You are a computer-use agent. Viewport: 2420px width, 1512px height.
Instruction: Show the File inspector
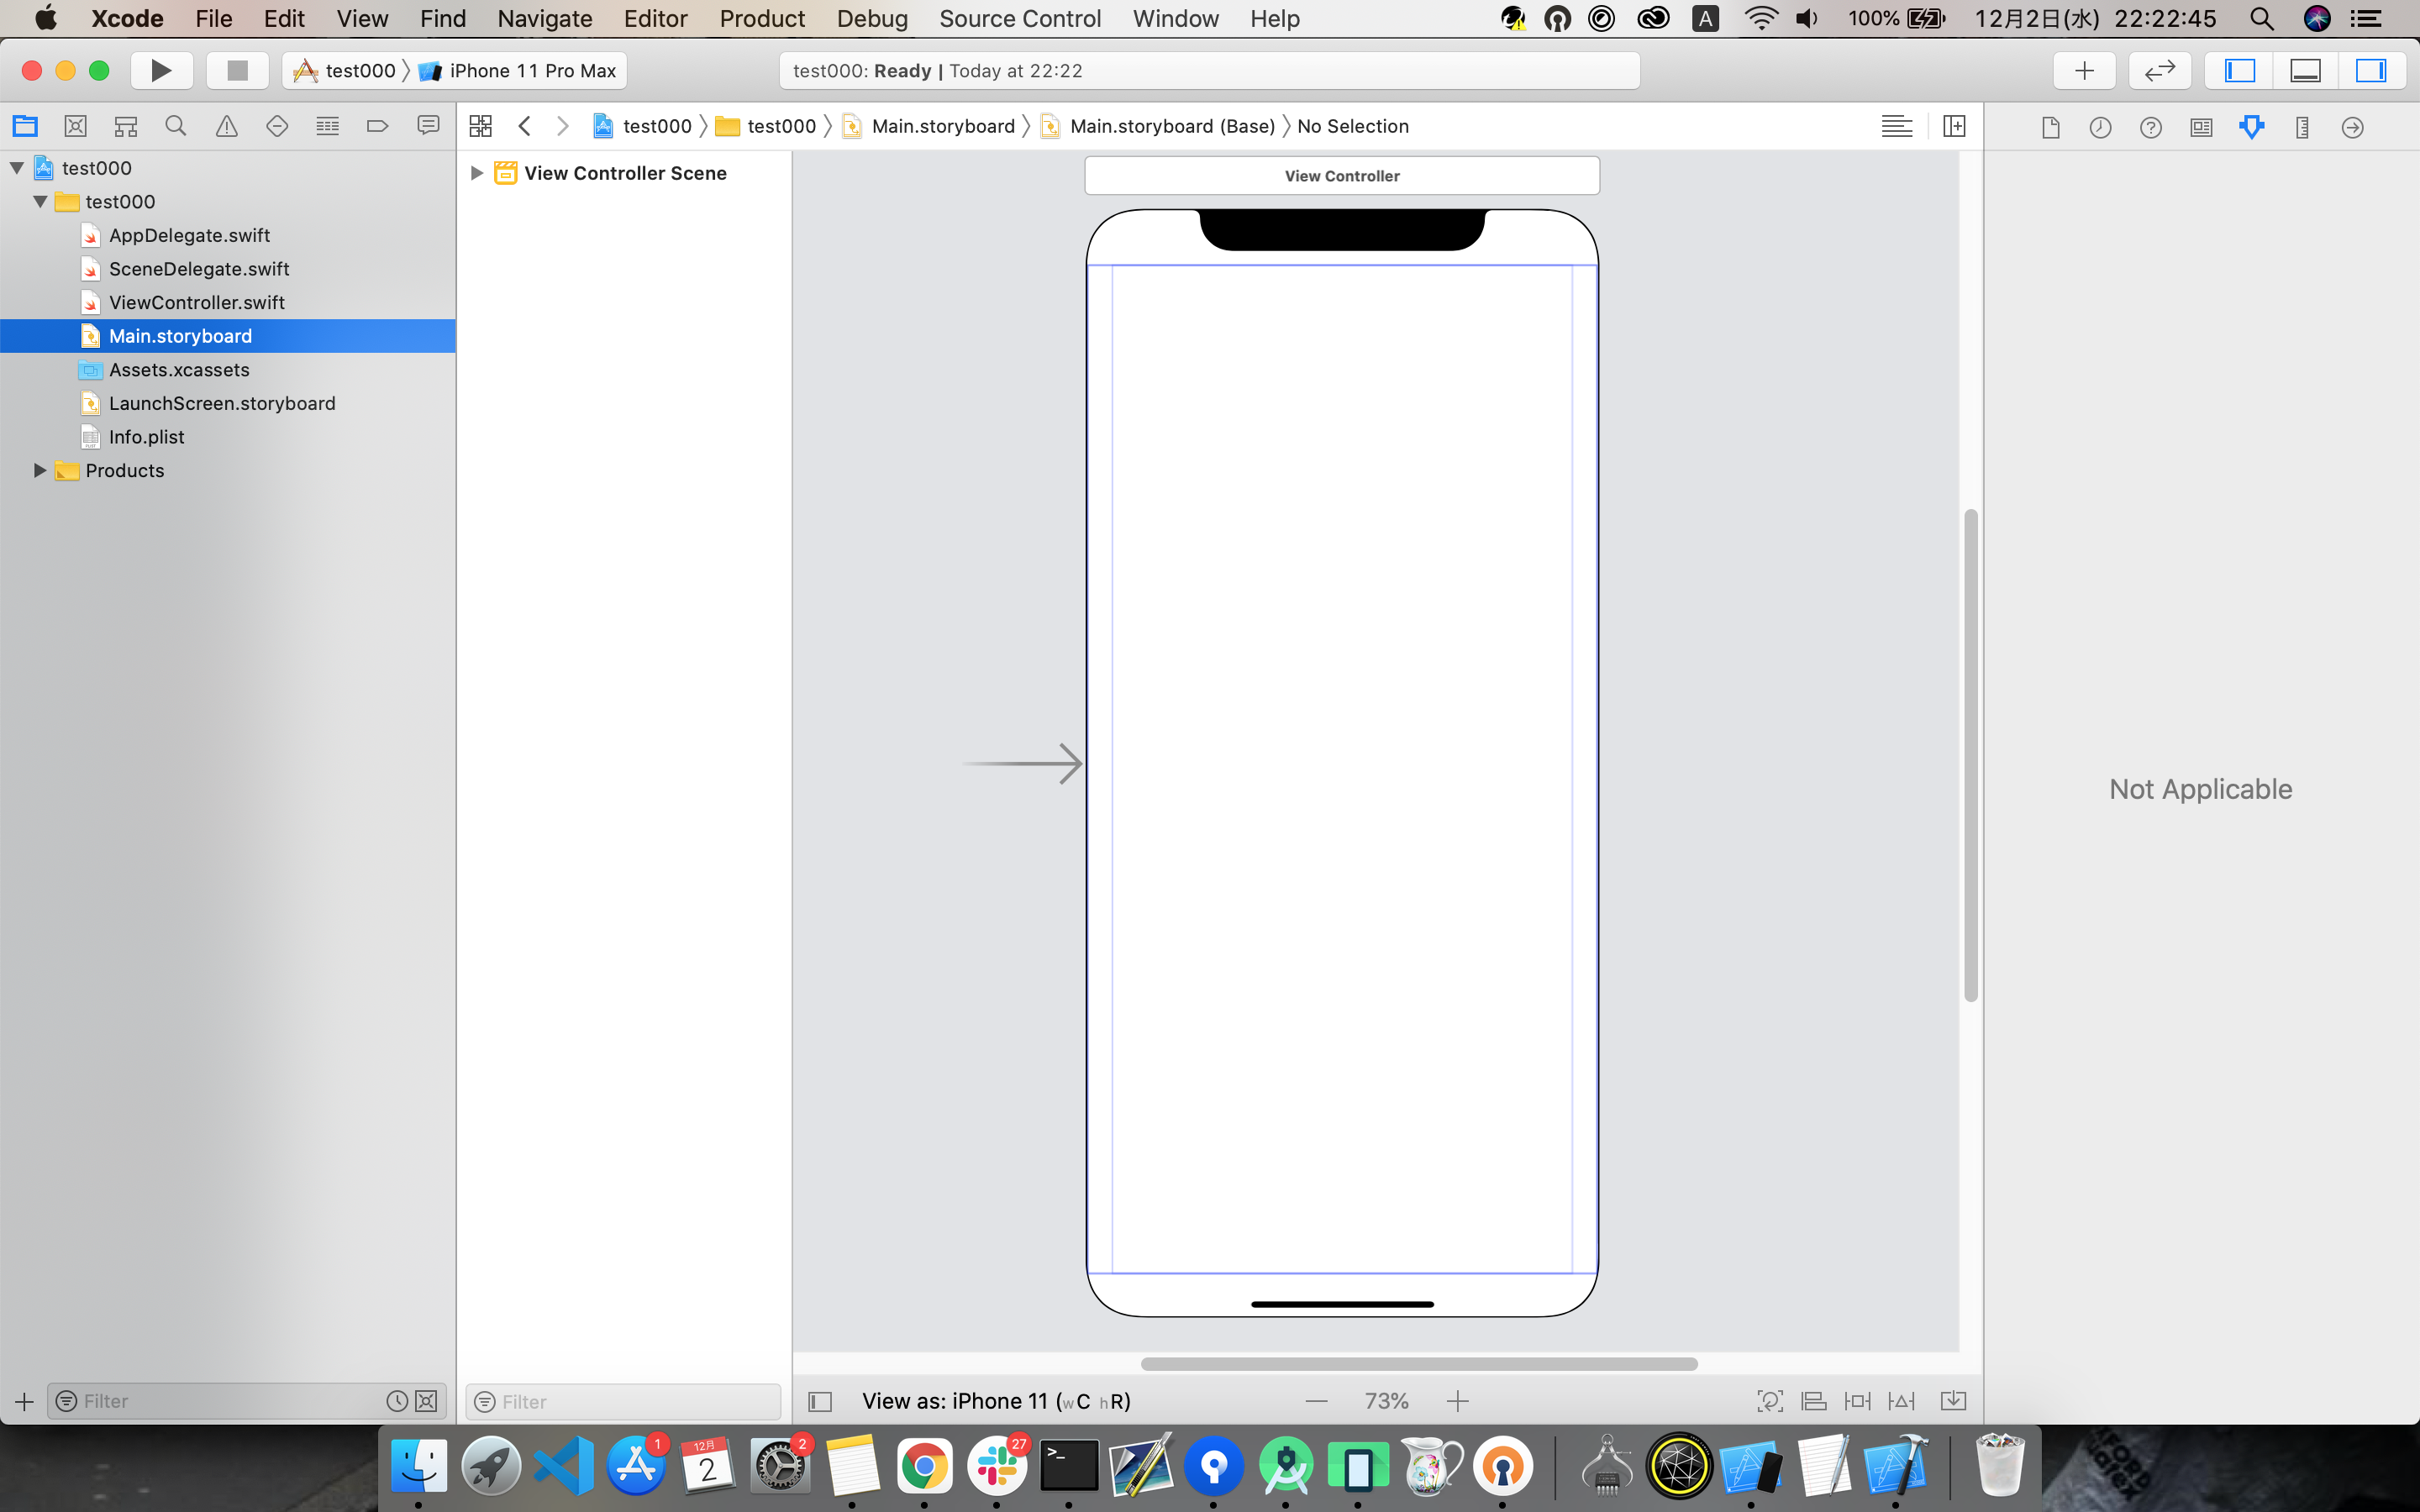(x=2050, y=127)
